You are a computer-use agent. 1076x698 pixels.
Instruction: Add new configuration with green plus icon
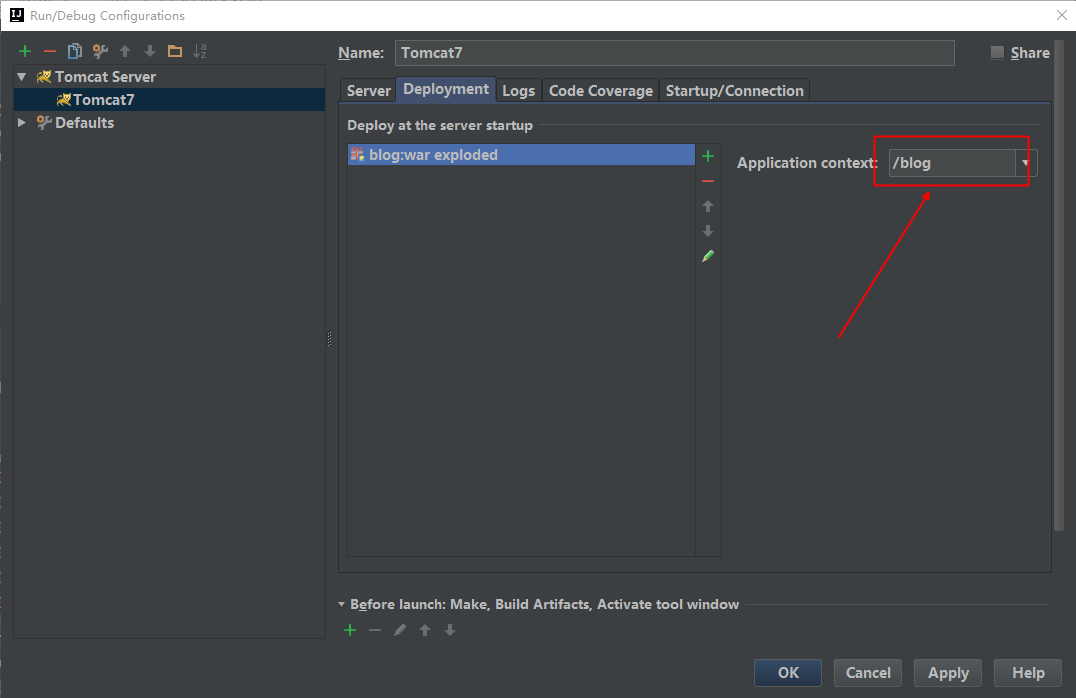pos(25,51)
